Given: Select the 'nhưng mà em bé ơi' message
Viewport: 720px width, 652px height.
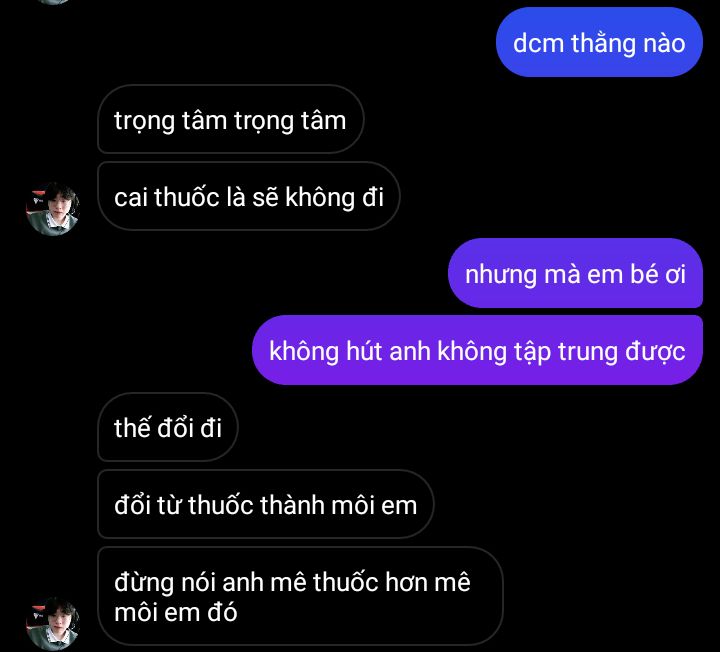Looking at the screenshot, I should coord(575,274).
